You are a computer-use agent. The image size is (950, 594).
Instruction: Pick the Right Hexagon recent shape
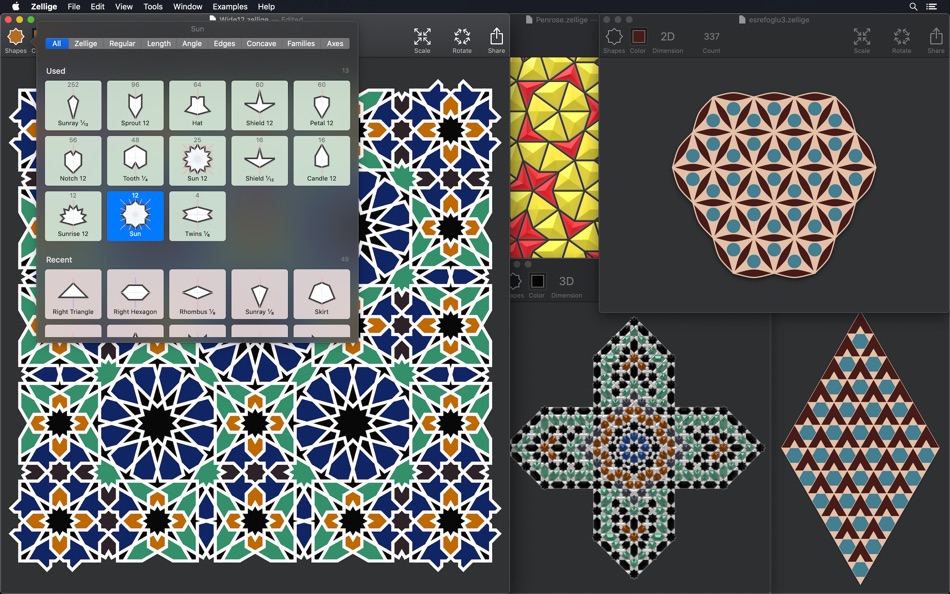point(135,295)
